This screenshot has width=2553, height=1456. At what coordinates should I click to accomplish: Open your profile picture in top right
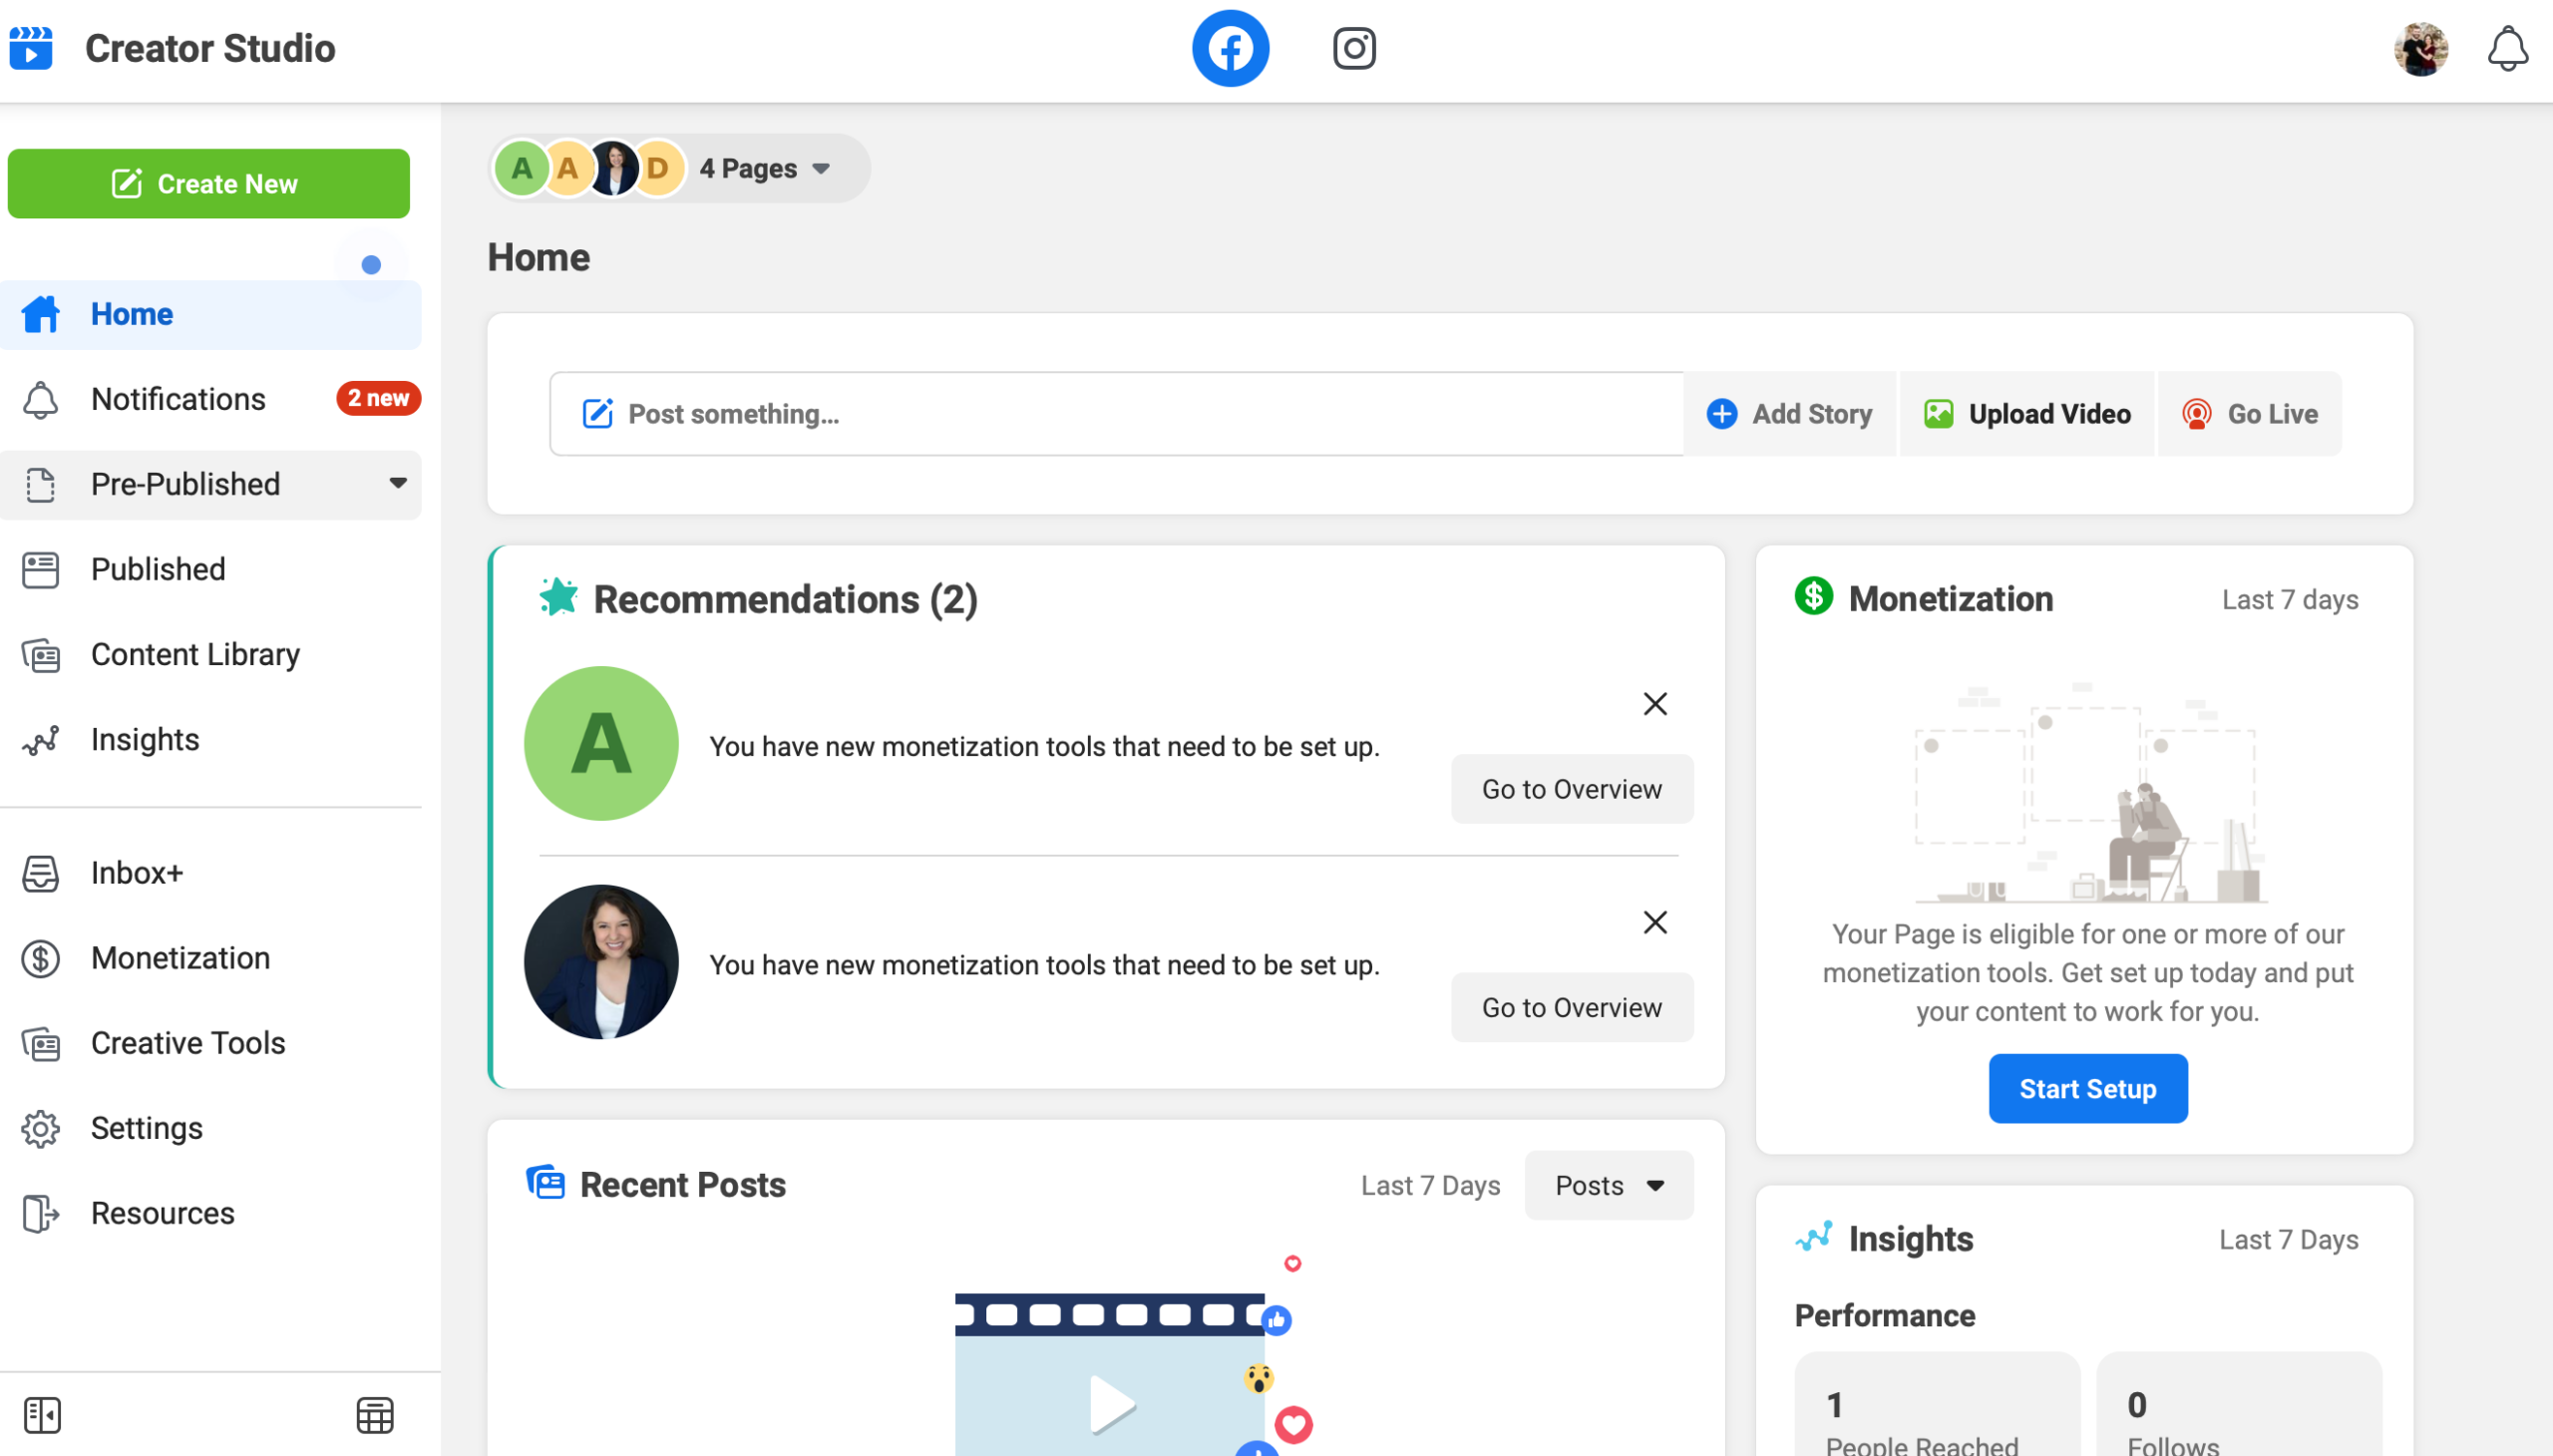(2421, 49)
